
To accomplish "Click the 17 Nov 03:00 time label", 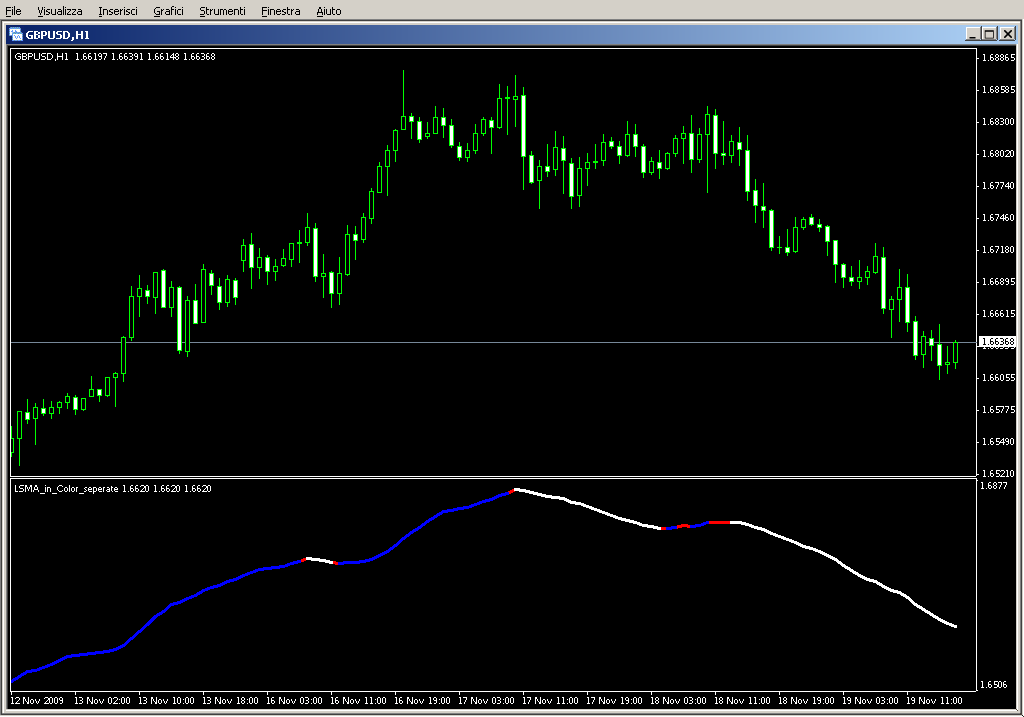I will (486, 701).
